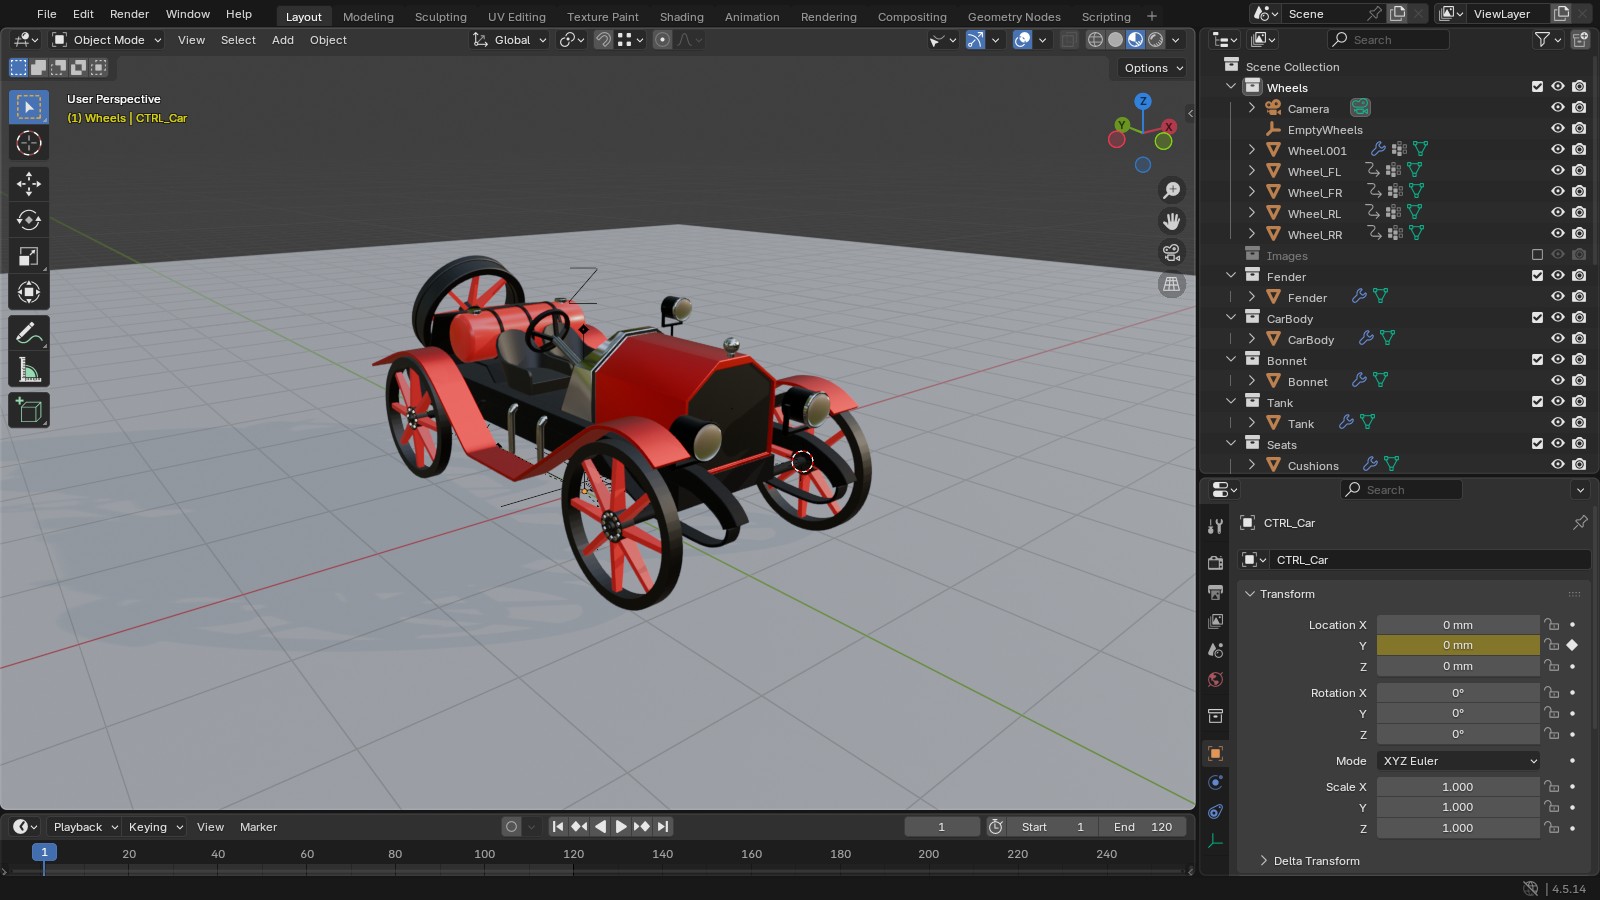Hide Wheel_FL with its eye icon
Image resolution: width=1600 pixels, height=900 pixels.
point(1557,171)
